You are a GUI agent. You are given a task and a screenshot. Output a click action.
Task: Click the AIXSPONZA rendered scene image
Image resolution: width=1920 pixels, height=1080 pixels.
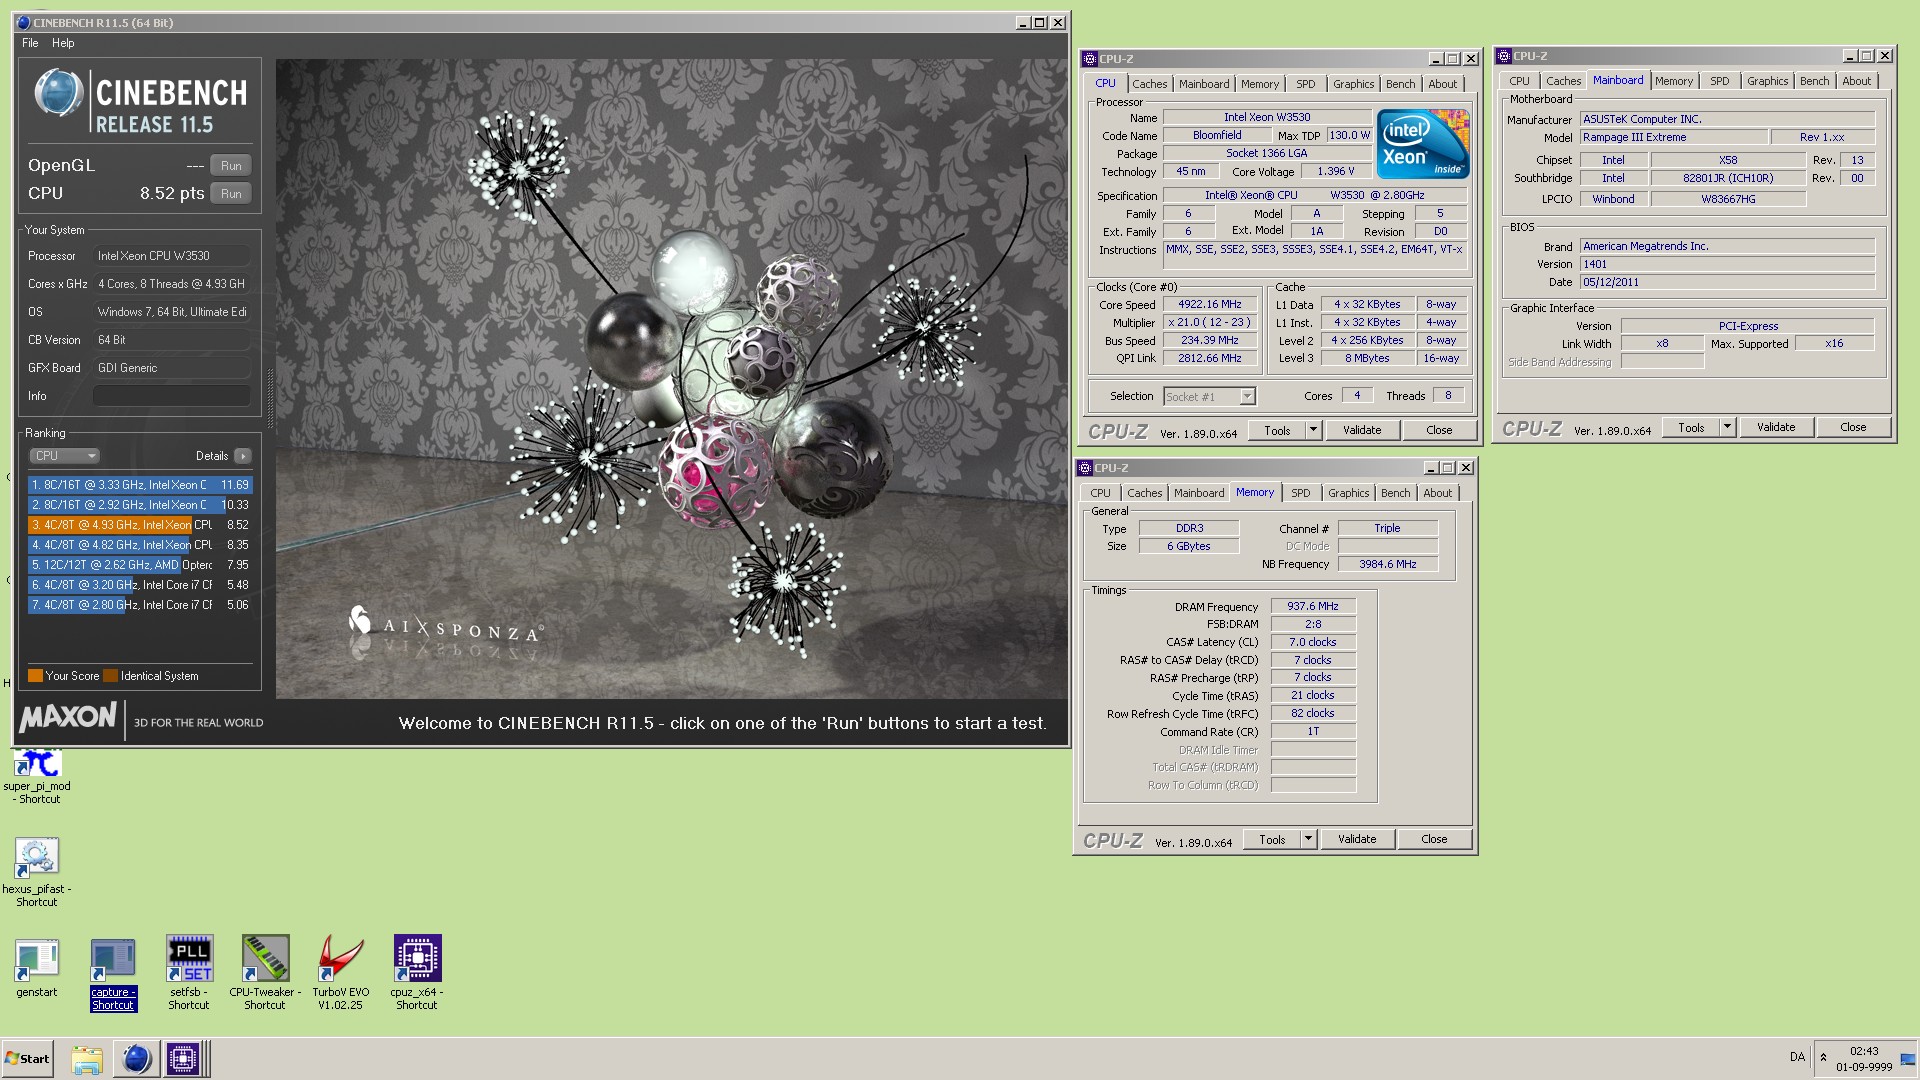pos(671,379)
